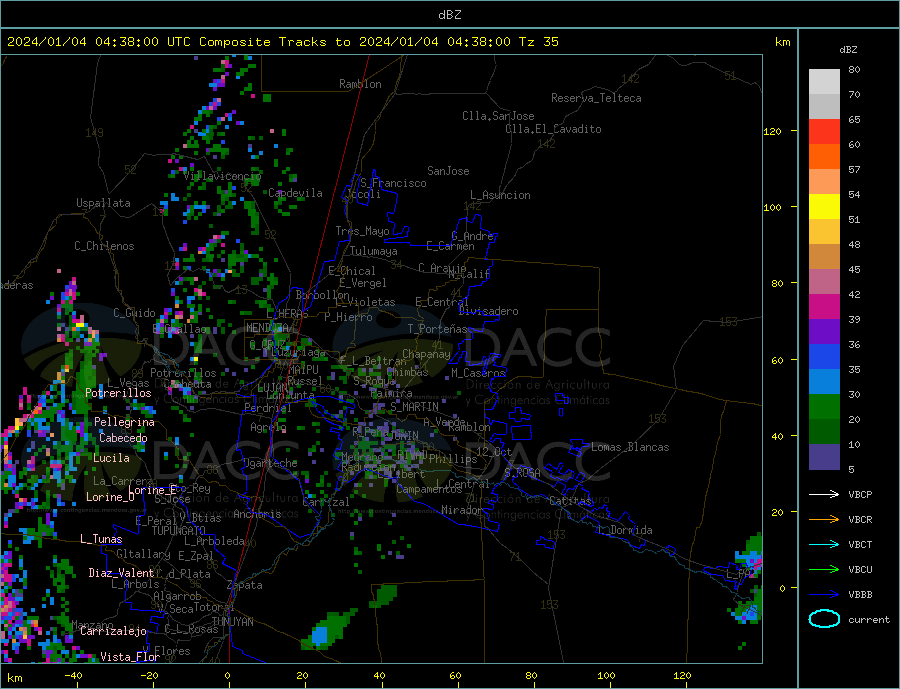Click the '2024/01/04 04:38:00 UTC Composite Tracks' header
This screenshot has height=689, width=900.
(166, 42)
